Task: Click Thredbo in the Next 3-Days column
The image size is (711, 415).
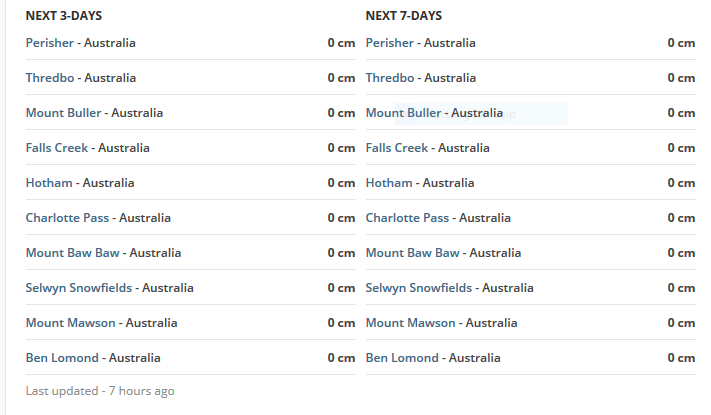Action: tap(52, 78)
